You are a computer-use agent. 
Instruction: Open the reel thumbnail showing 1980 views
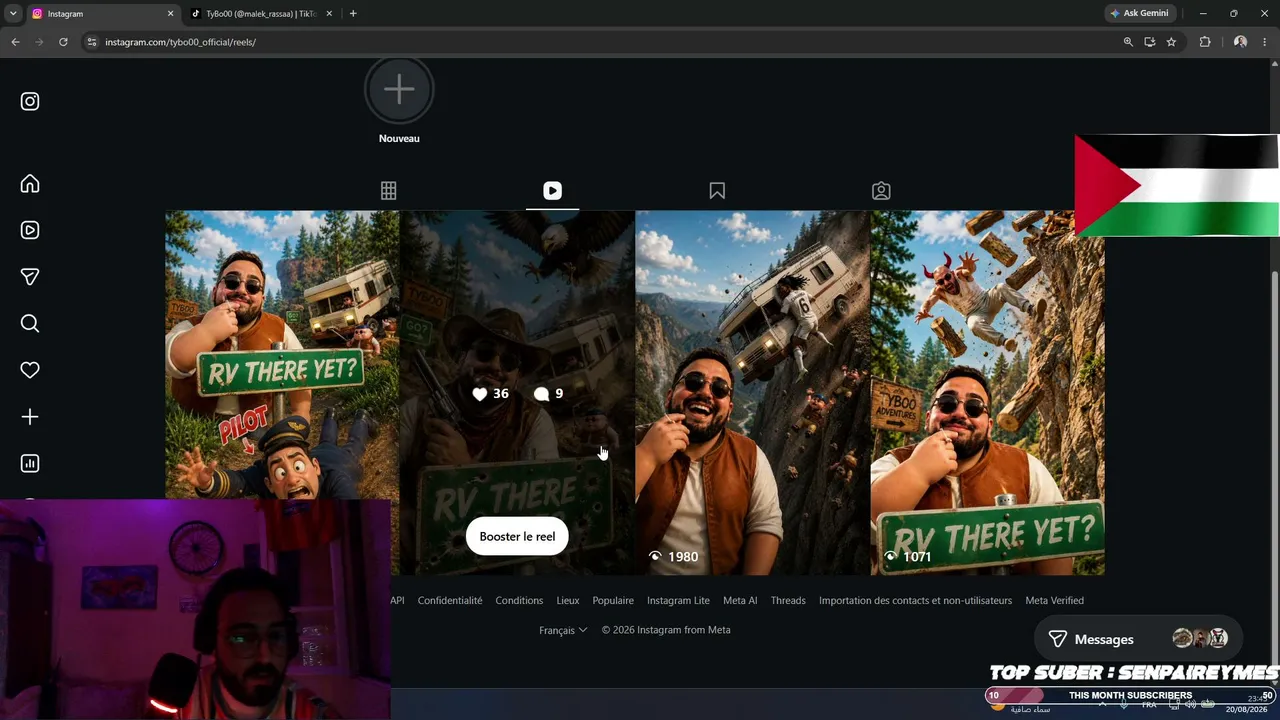tap(752, 392)
